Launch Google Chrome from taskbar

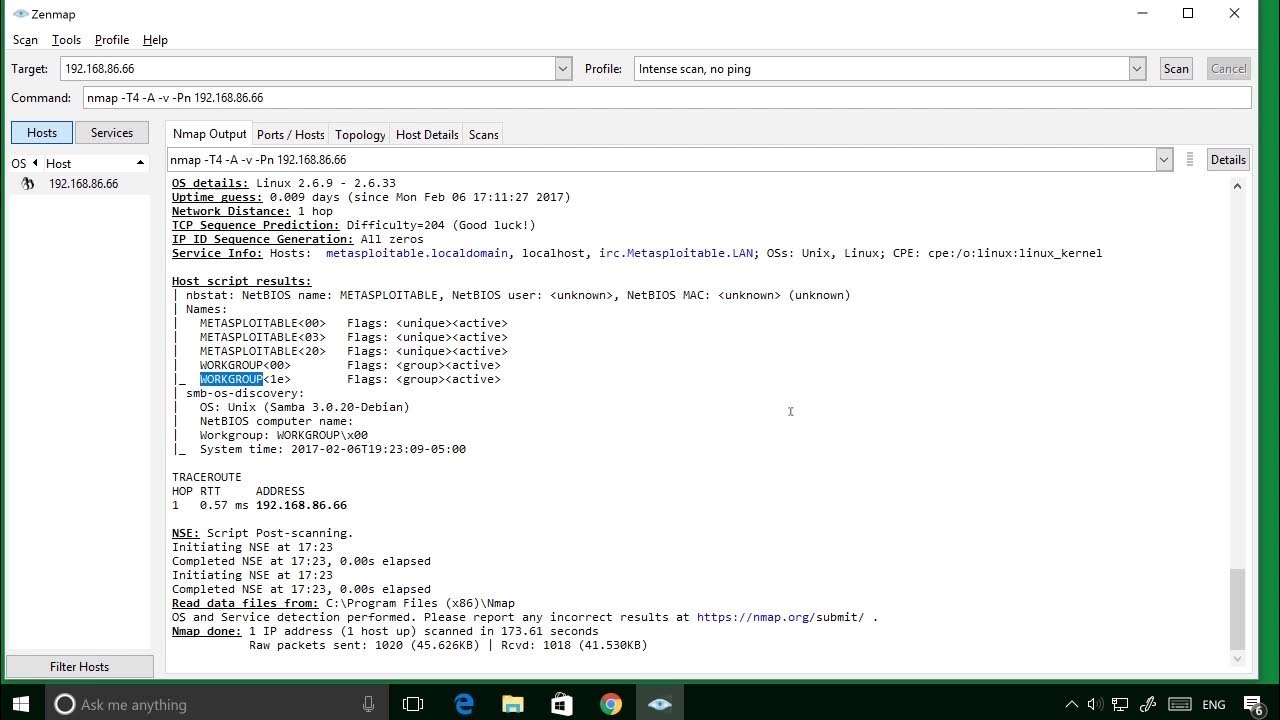610,704
